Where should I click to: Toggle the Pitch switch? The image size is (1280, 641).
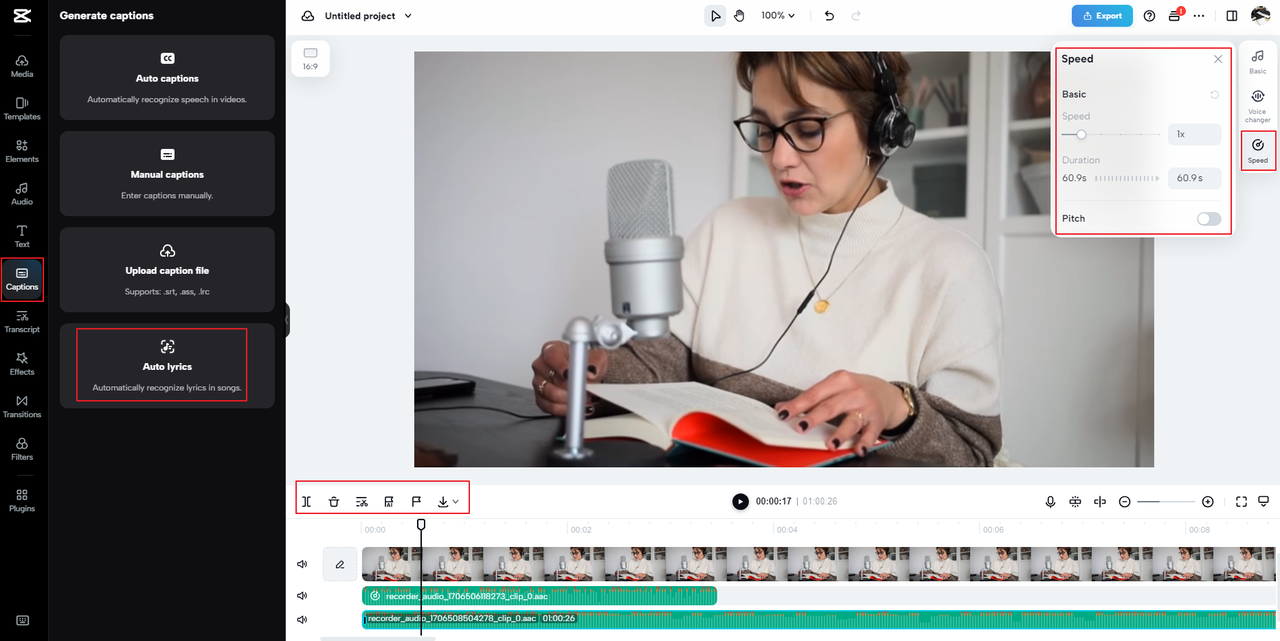(x=1209, y=218)
